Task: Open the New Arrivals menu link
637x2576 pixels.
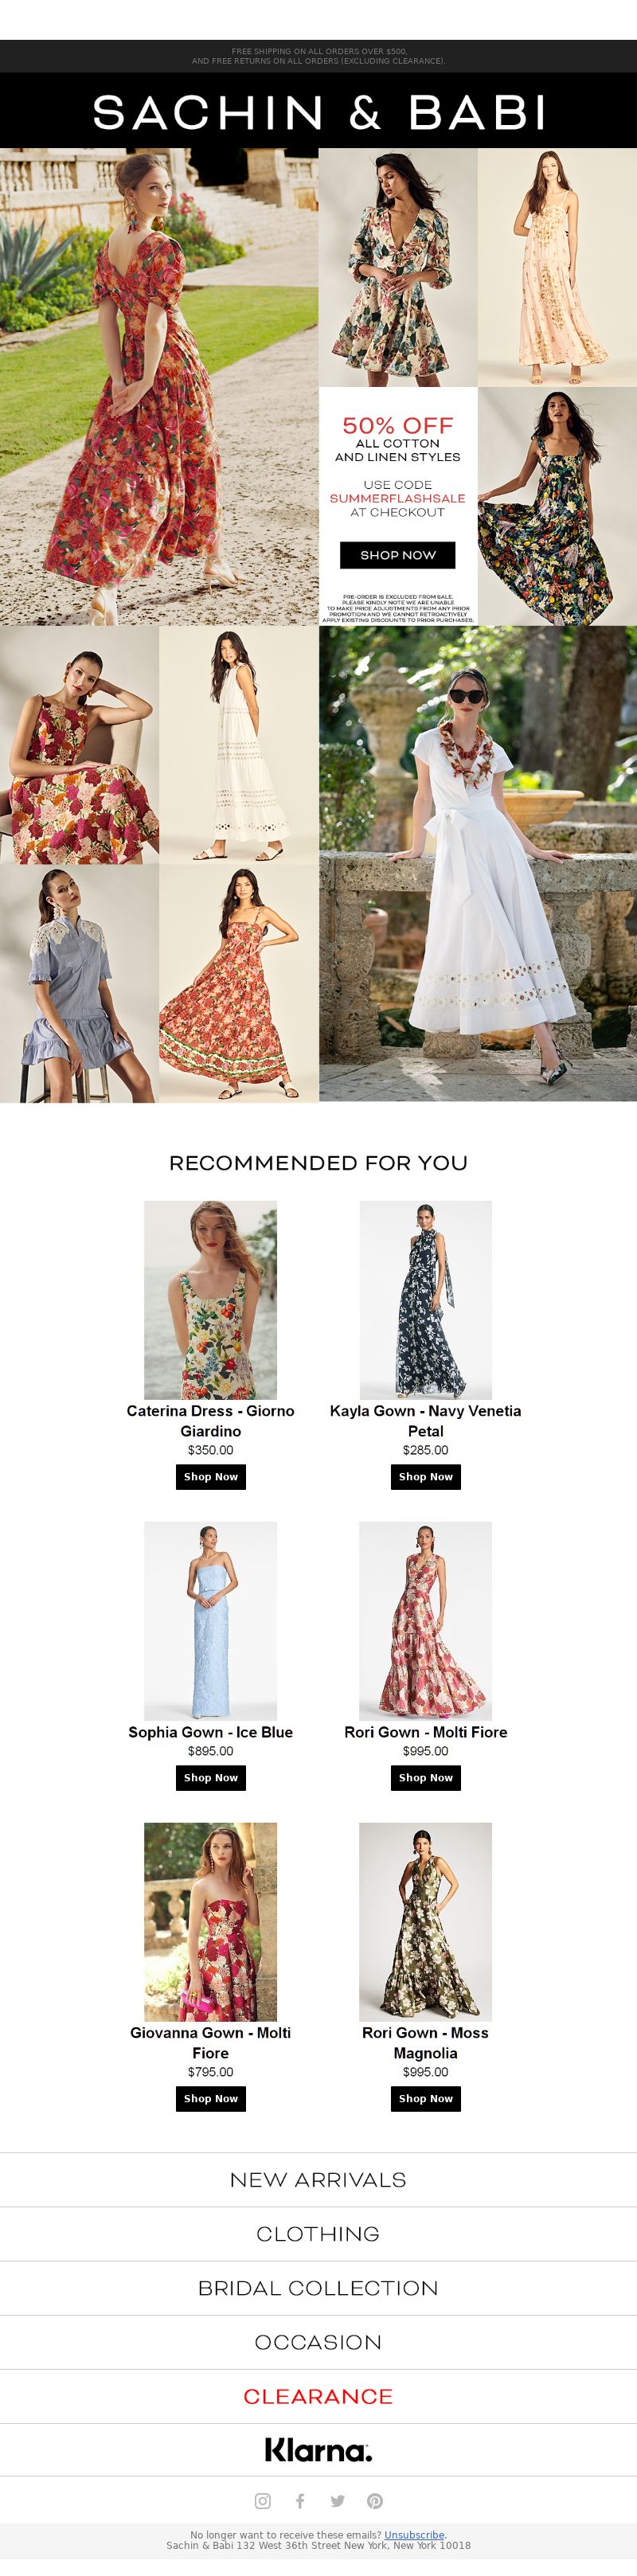Action: (x=318, y=2180)
